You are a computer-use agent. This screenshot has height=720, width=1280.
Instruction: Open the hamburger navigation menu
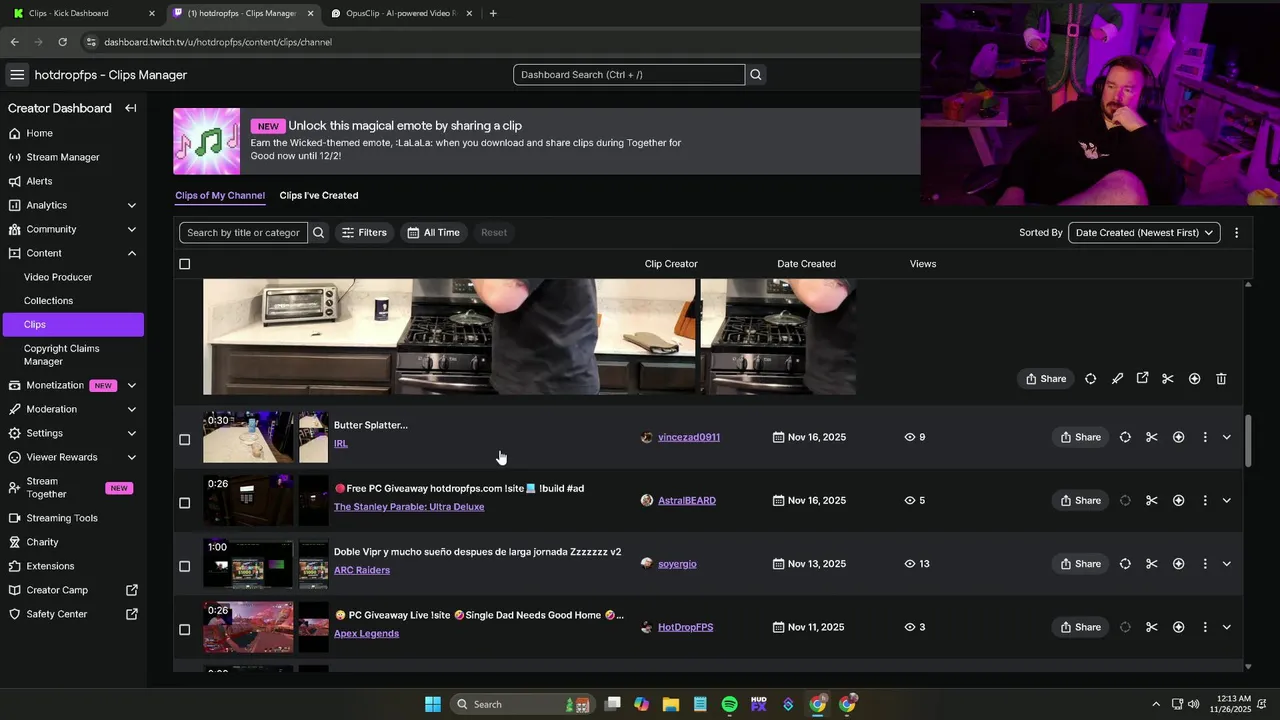(17, 75)
